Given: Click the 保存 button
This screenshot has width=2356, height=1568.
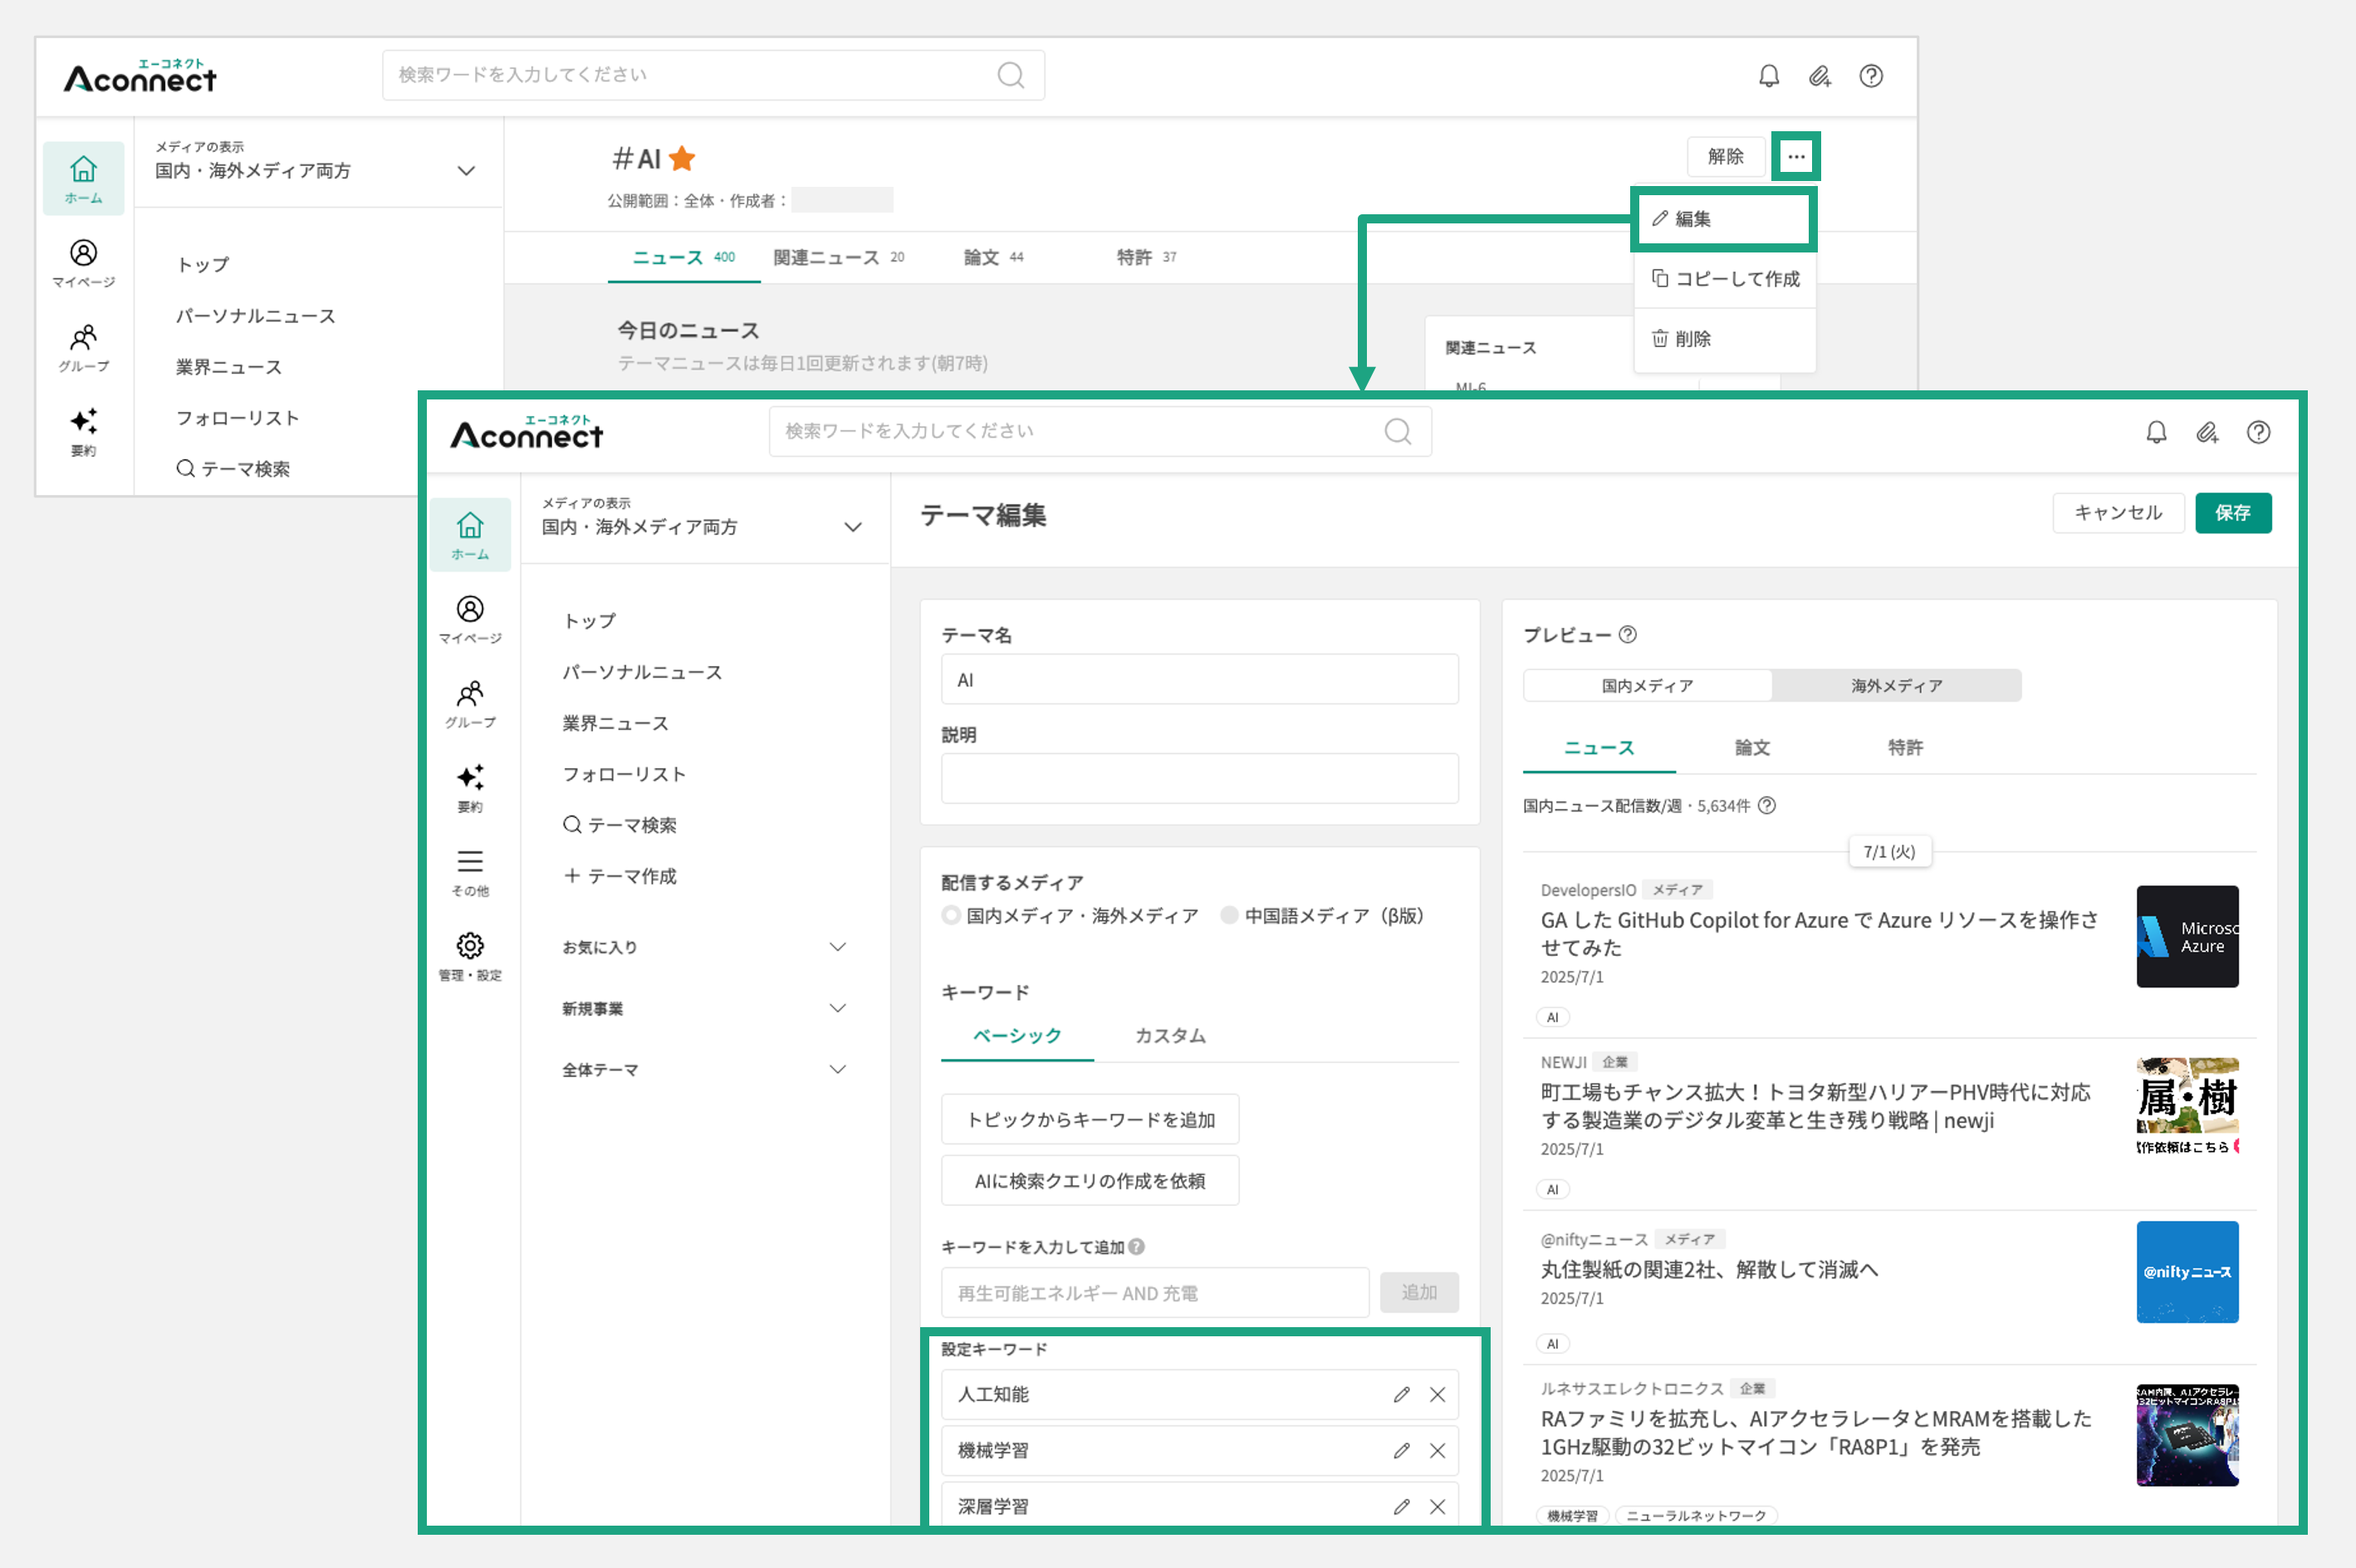Looking at the screenshot, I should point(2233,513).
